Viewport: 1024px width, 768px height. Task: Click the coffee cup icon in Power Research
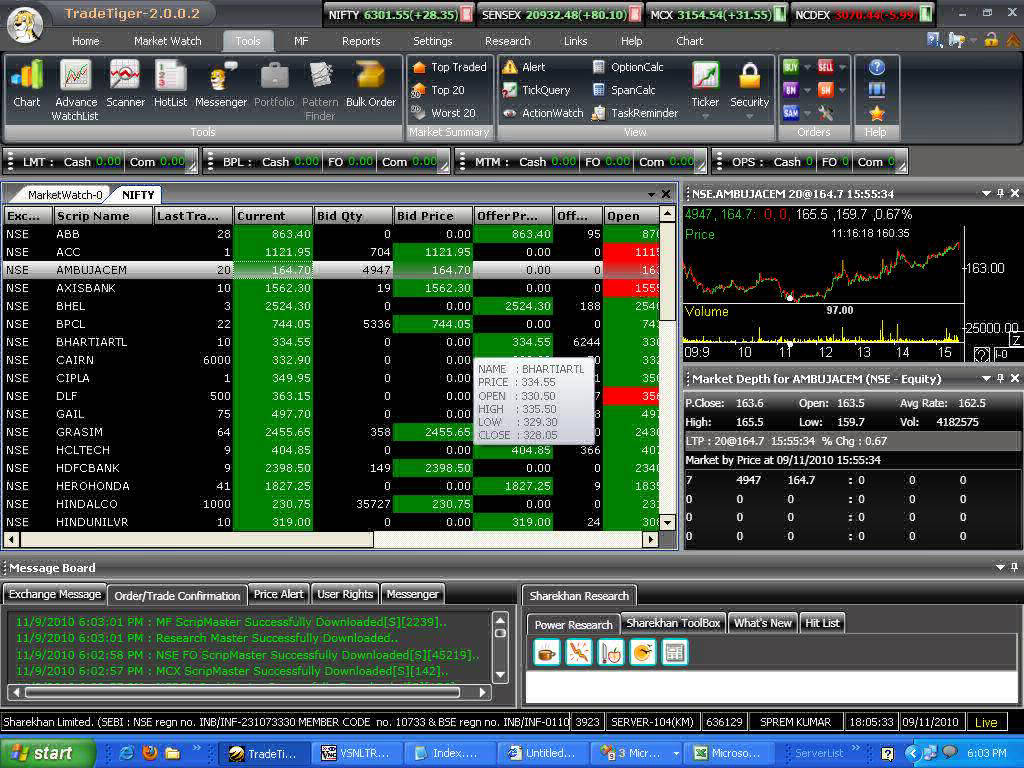(546, 653)
